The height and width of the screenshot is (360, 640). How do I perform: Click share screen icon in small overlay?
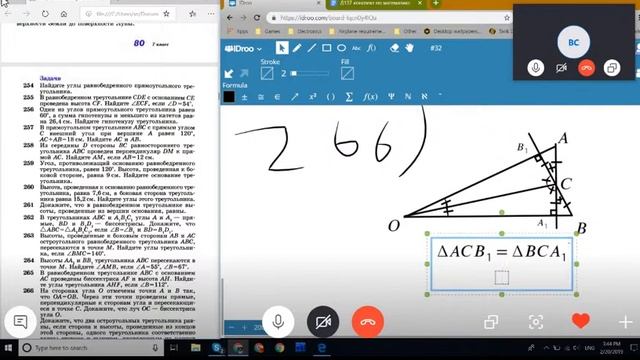(x=612, y=68)
